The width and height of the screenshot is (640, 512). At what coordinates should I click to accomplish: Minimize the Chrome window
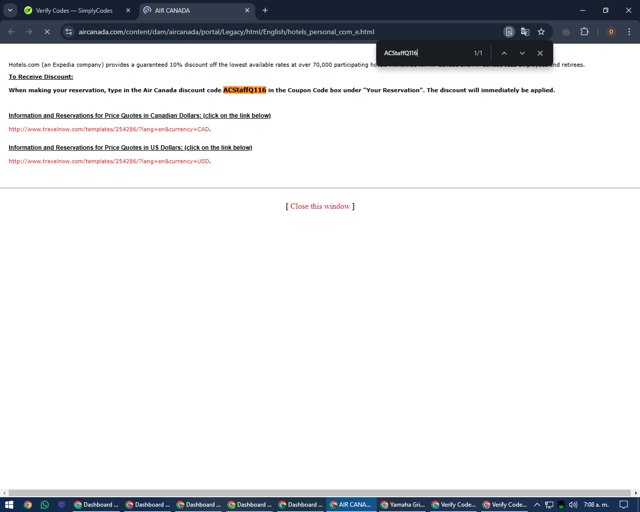click(582, 11)
